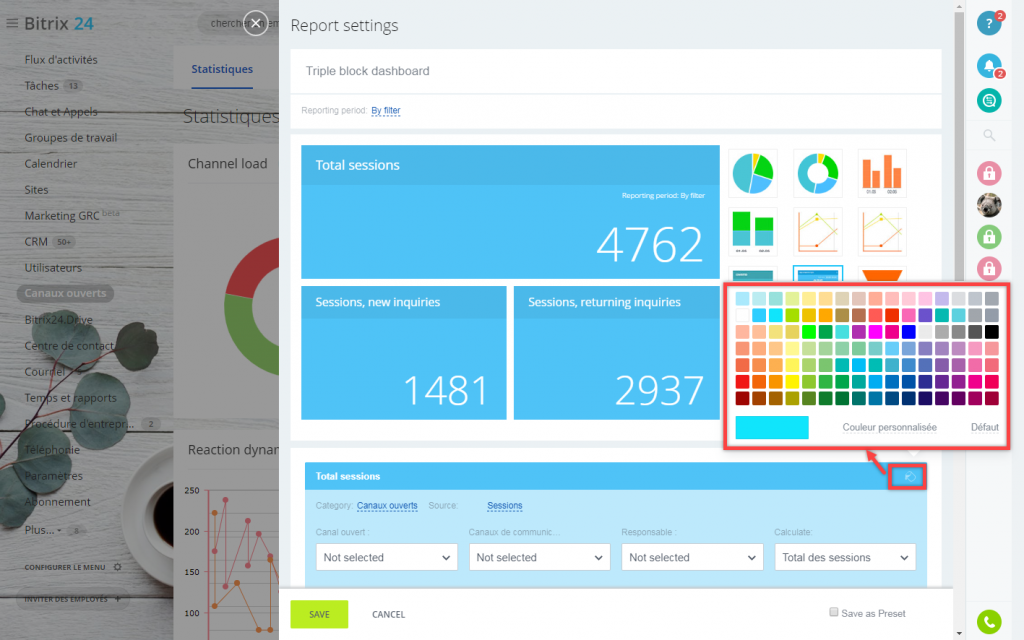Open CRM in left menu
Viewport: 1024px width, 640px height.
click(x=36, y=242)
